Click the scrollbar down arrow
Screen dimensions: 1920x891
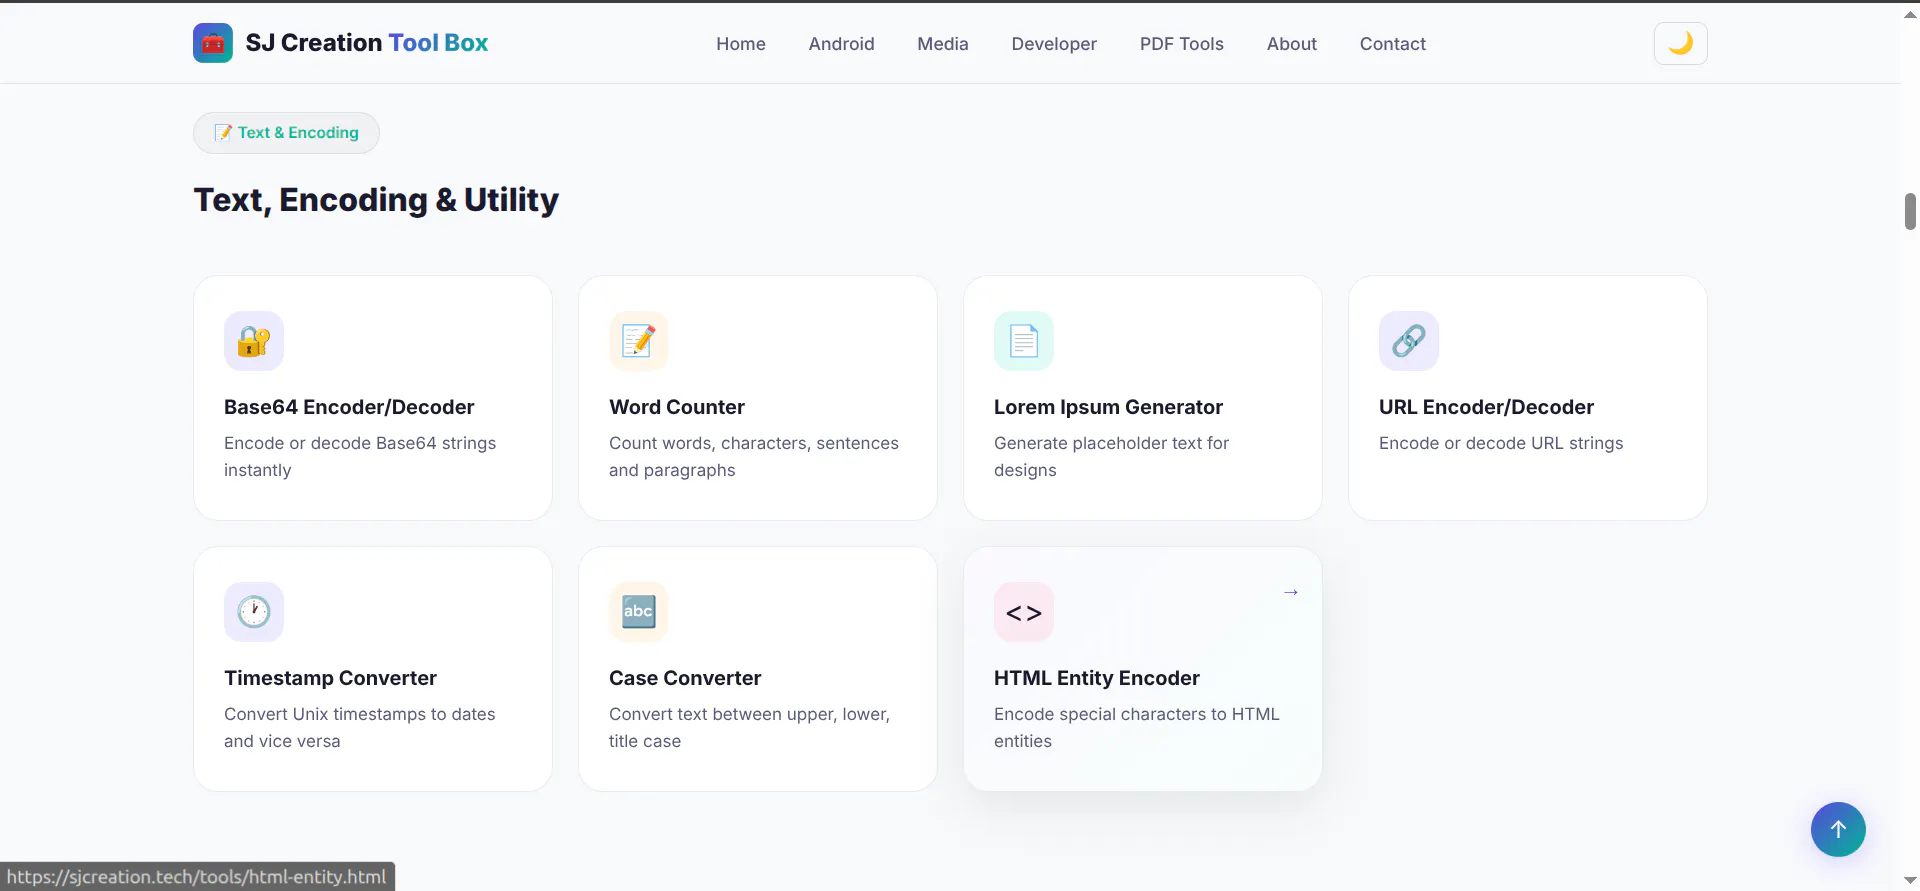pos(1910,881)
